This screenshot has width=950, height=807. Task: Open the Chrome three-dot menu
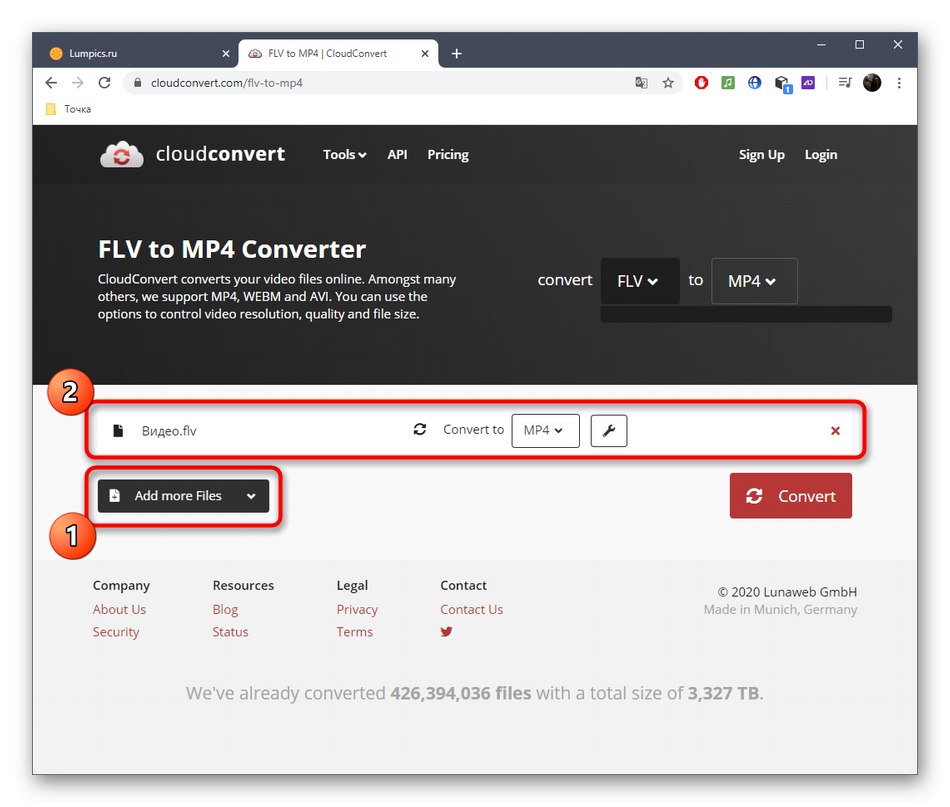[899, 83]
